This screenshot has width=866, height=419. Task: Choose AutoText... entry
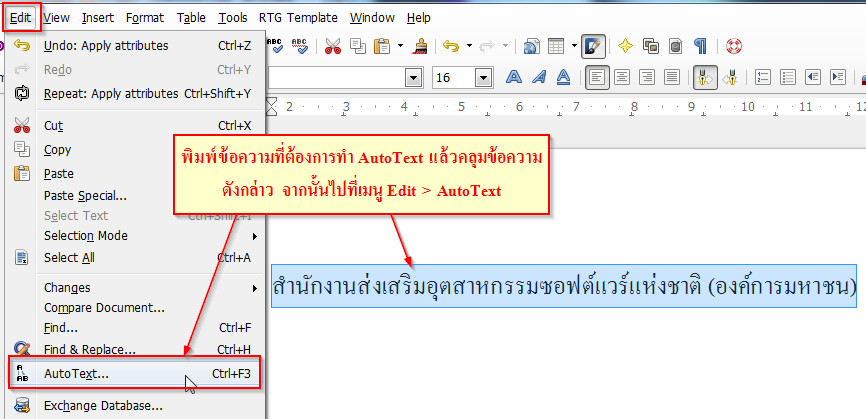[x=135, y=374]
